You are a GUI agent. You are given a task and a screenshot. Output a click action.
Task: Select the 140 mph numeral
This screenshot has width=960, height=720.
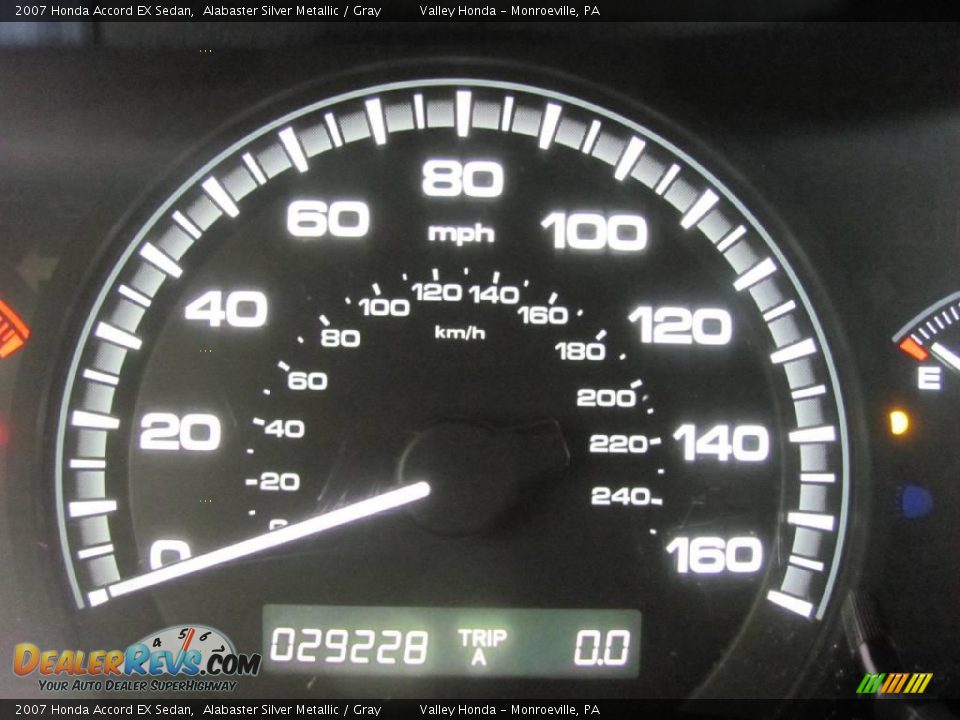(721, 443)
